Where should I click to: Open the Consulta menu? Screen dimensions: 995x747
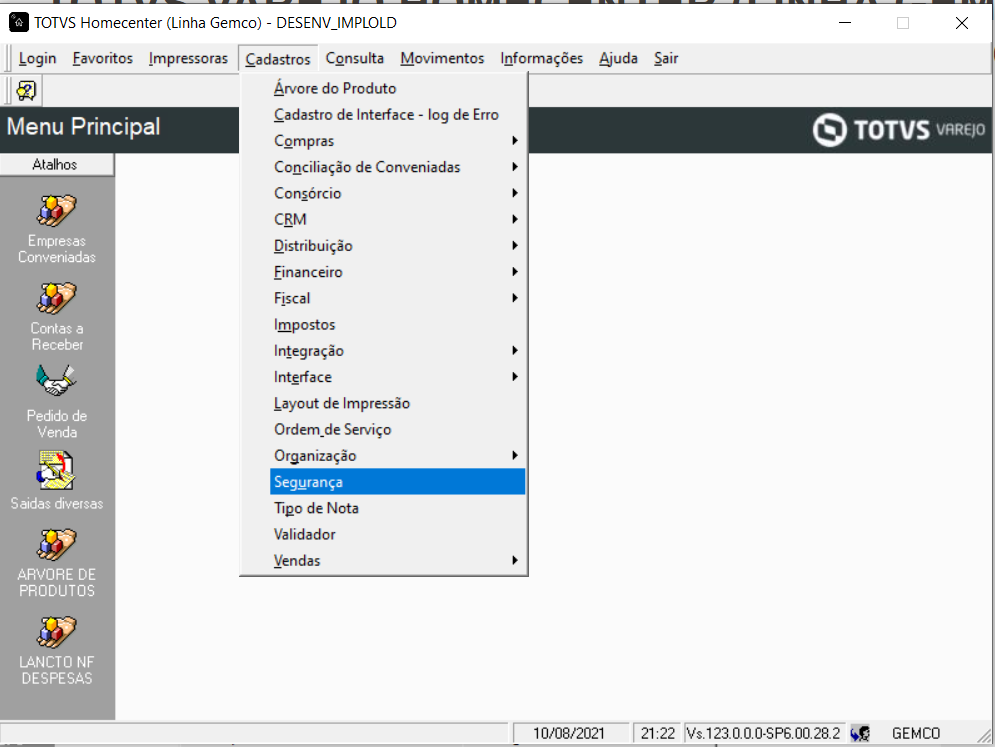coord(355,58)
